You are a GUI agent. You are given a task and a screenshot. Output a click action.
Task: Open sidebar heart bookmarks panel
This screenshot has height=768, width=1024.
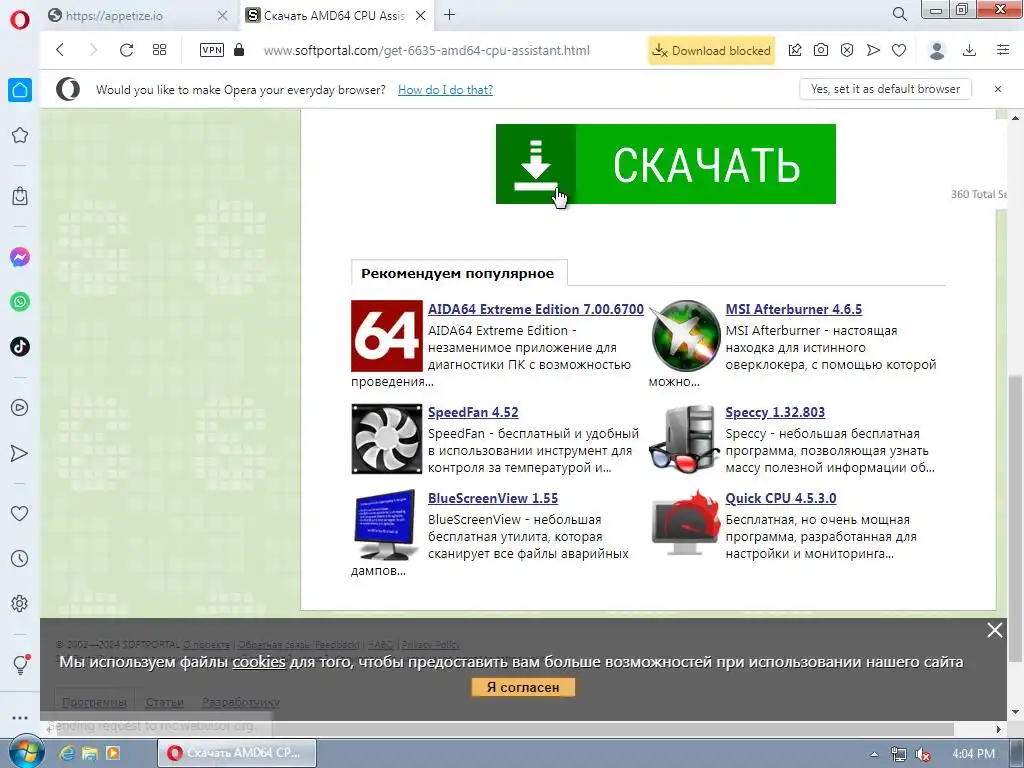click(x=20, y=514)
